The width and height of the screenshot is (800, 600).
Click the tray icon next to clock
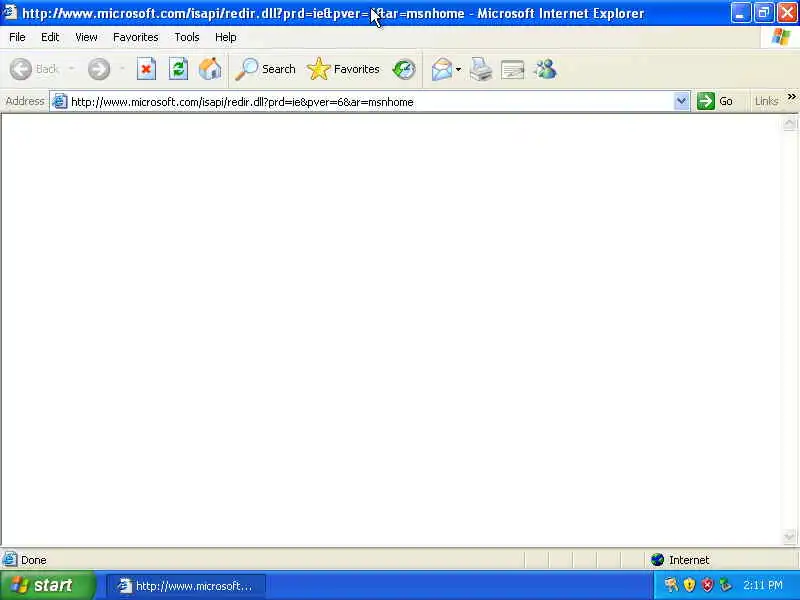tap(725, 585)
